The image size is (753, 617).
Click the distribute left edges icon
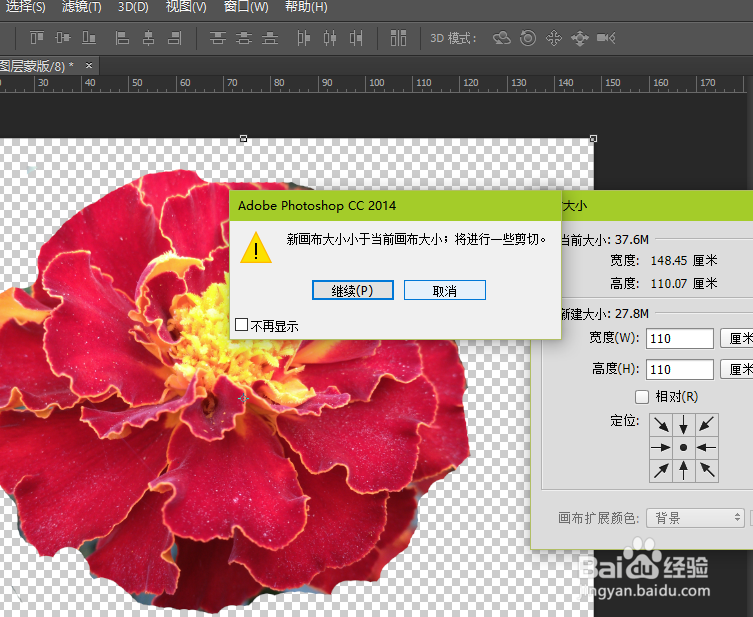(x=304, y=37)
